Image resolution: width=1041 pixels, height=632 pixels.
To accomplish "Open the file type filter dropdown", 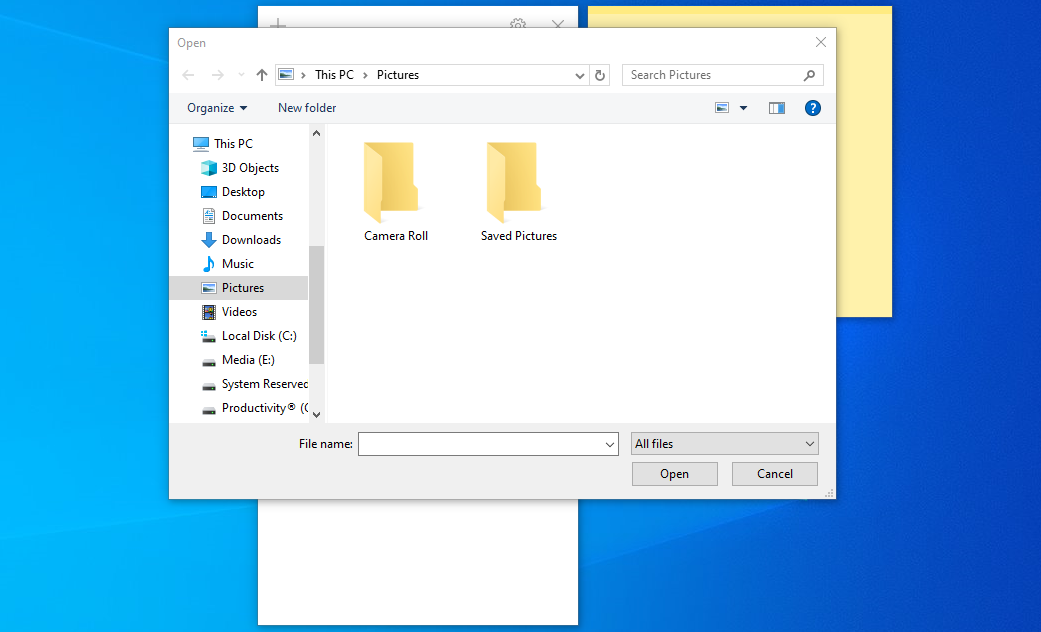I will click(724, 444).
